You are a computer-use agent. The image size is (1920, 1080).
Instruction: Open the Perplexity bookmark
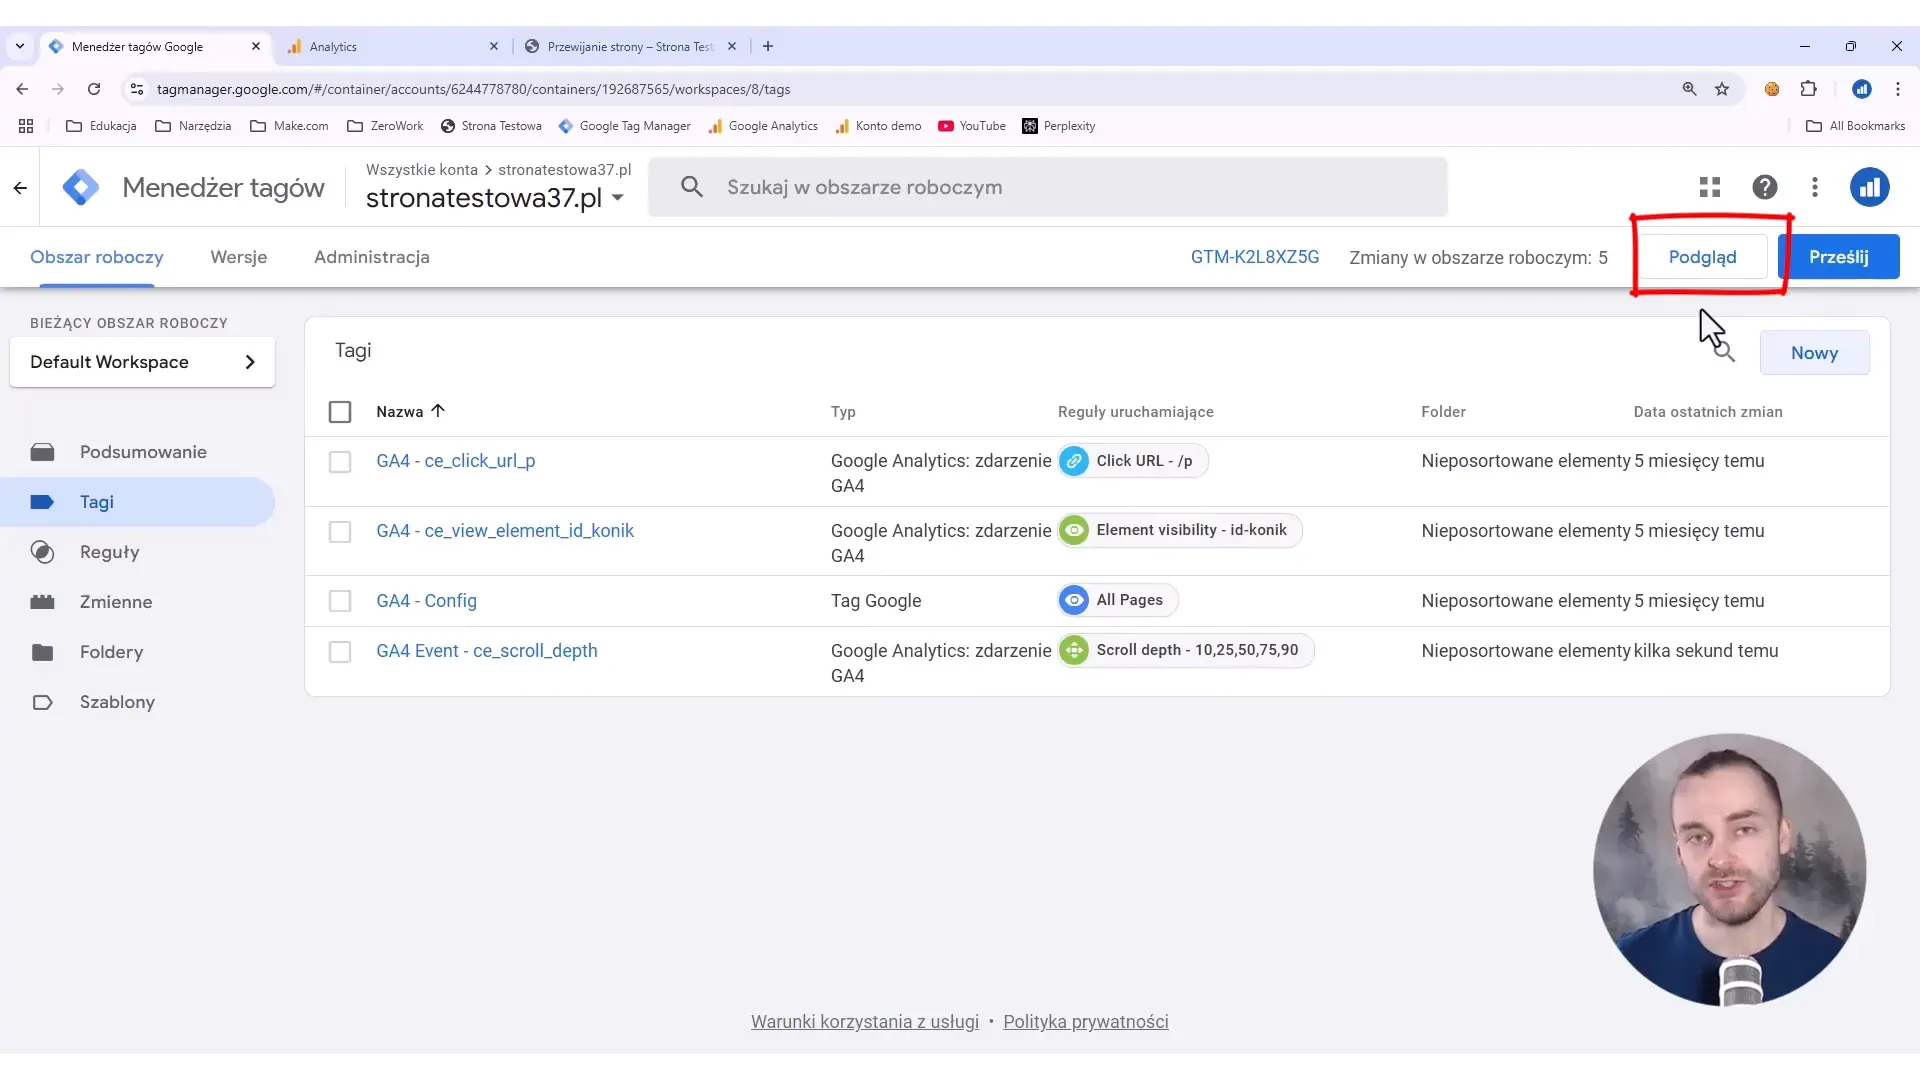pyautogui.click(x=1058, y=126)
